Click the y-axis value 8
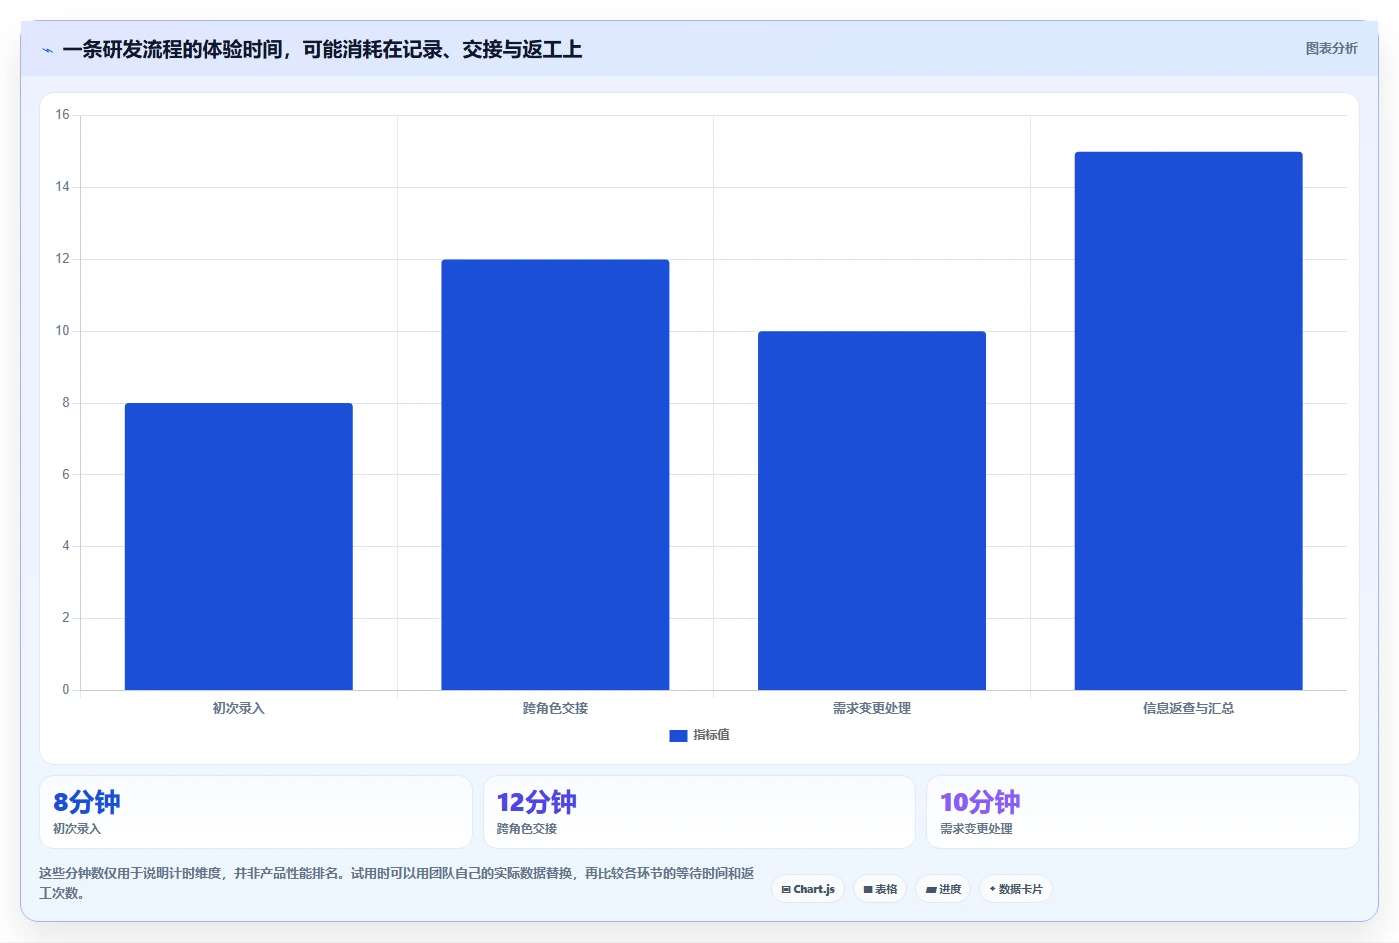 (x=66, y=403)
